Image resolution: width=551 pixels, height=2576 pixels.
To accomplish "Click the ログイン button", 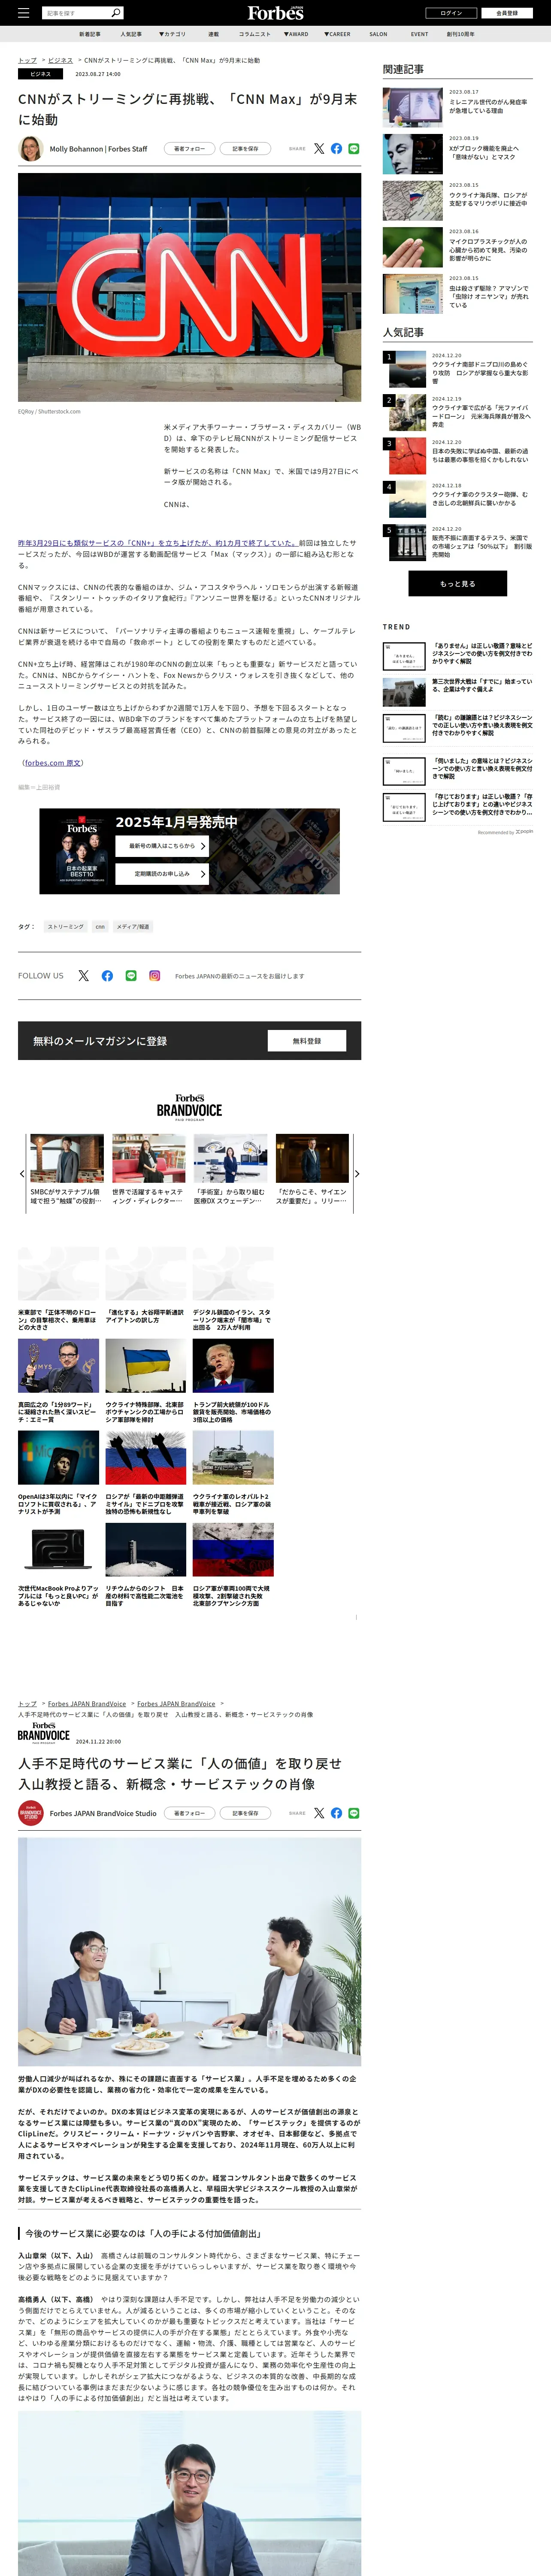I will pos(451,13).
